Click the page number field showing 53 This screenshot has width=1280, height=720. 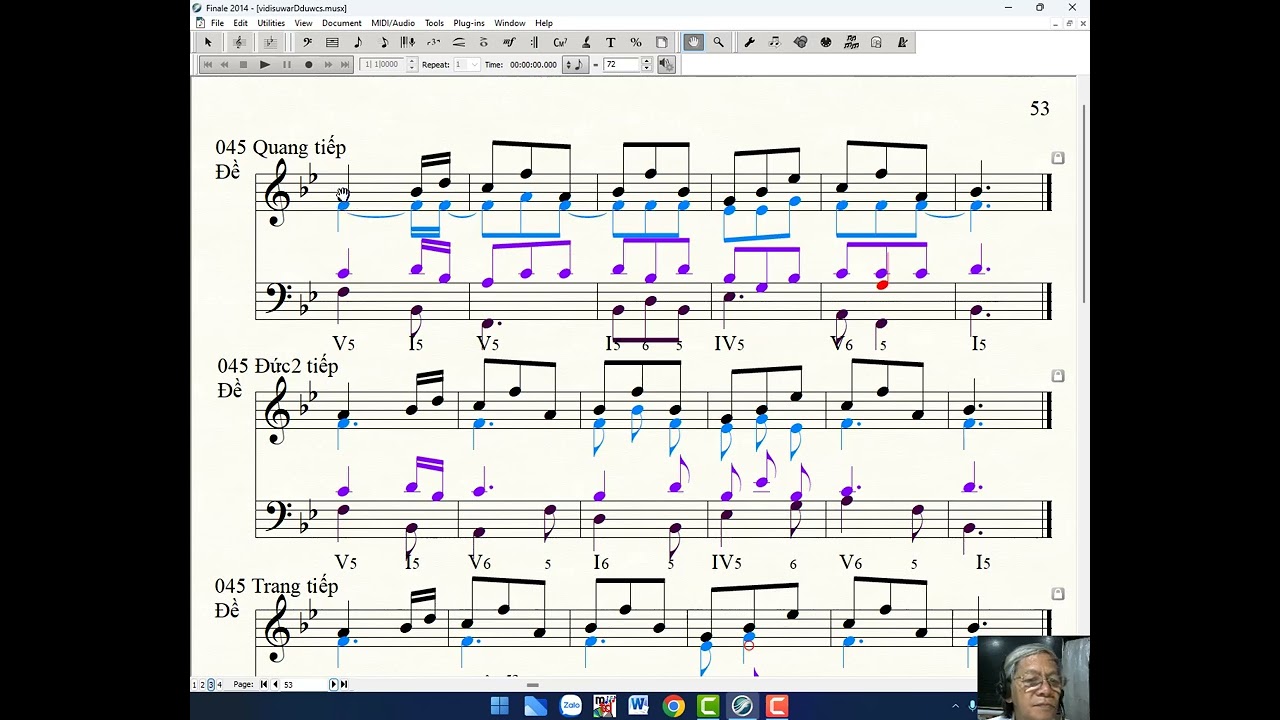coord(304,684)
